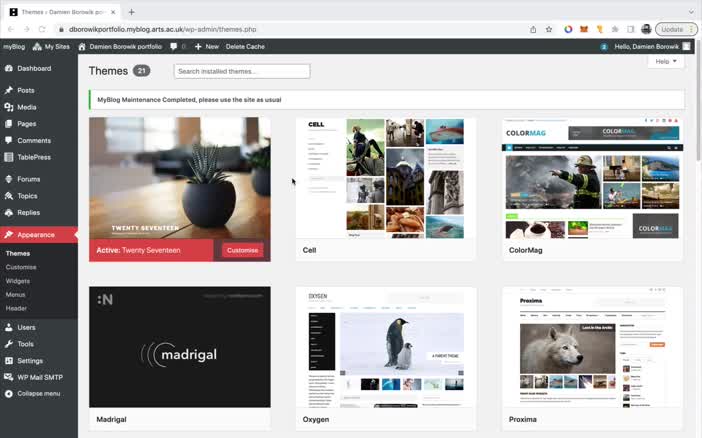Click the Posts pin icon

pyautogui.click(x=9, y=90)
